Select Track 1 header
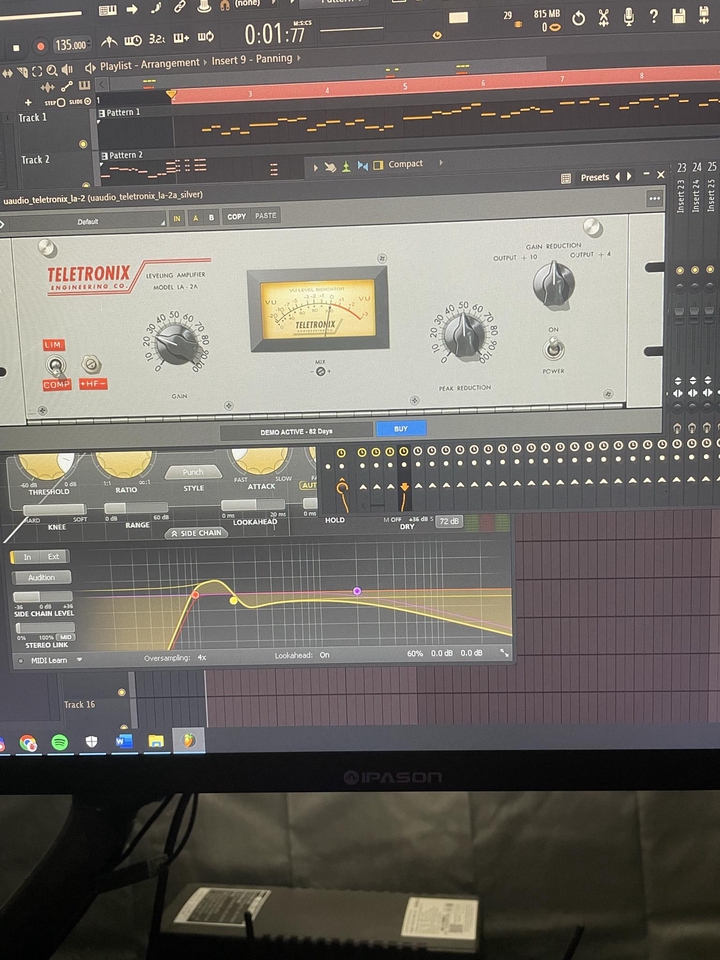Image resolution: width=720 pixels, height=960 pixels. [32, 118]
